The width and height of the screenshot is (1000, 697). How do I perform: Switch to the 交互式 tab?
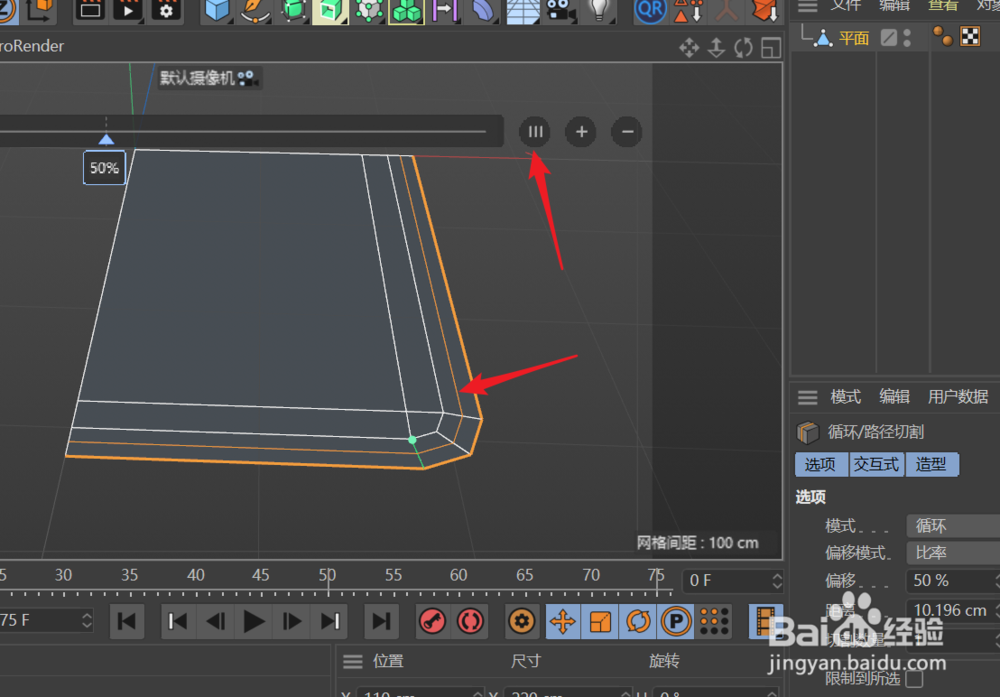pyautogui.click(x=876, y=464)
